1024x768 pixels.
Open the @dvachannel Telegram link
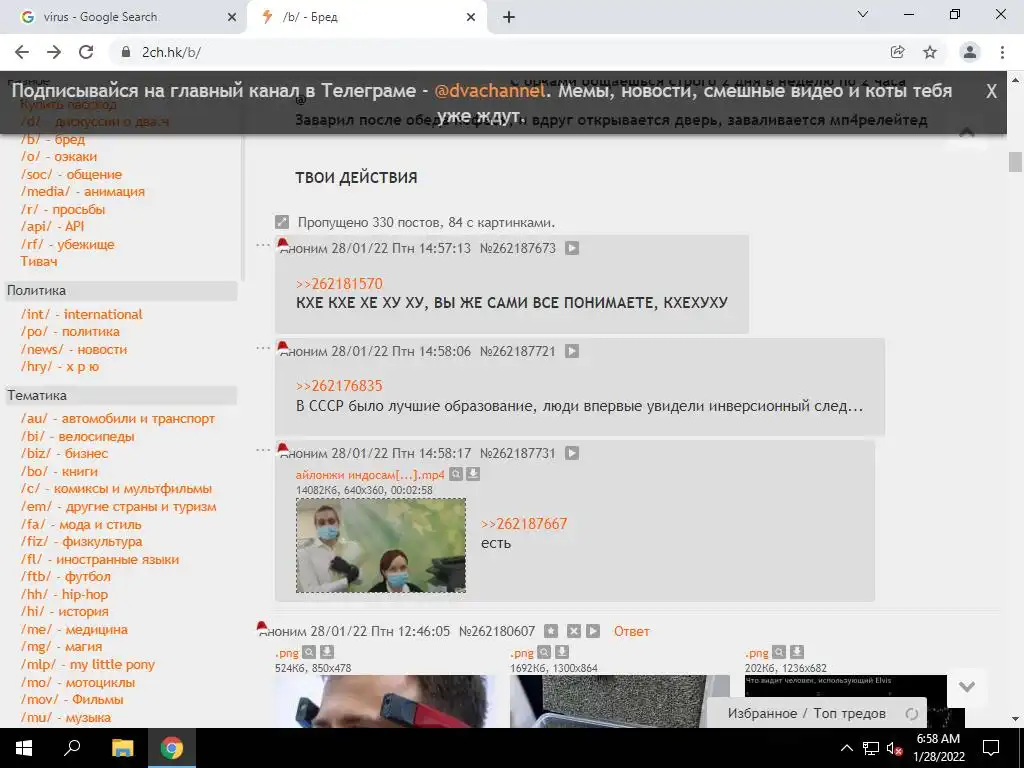(489, 91)
